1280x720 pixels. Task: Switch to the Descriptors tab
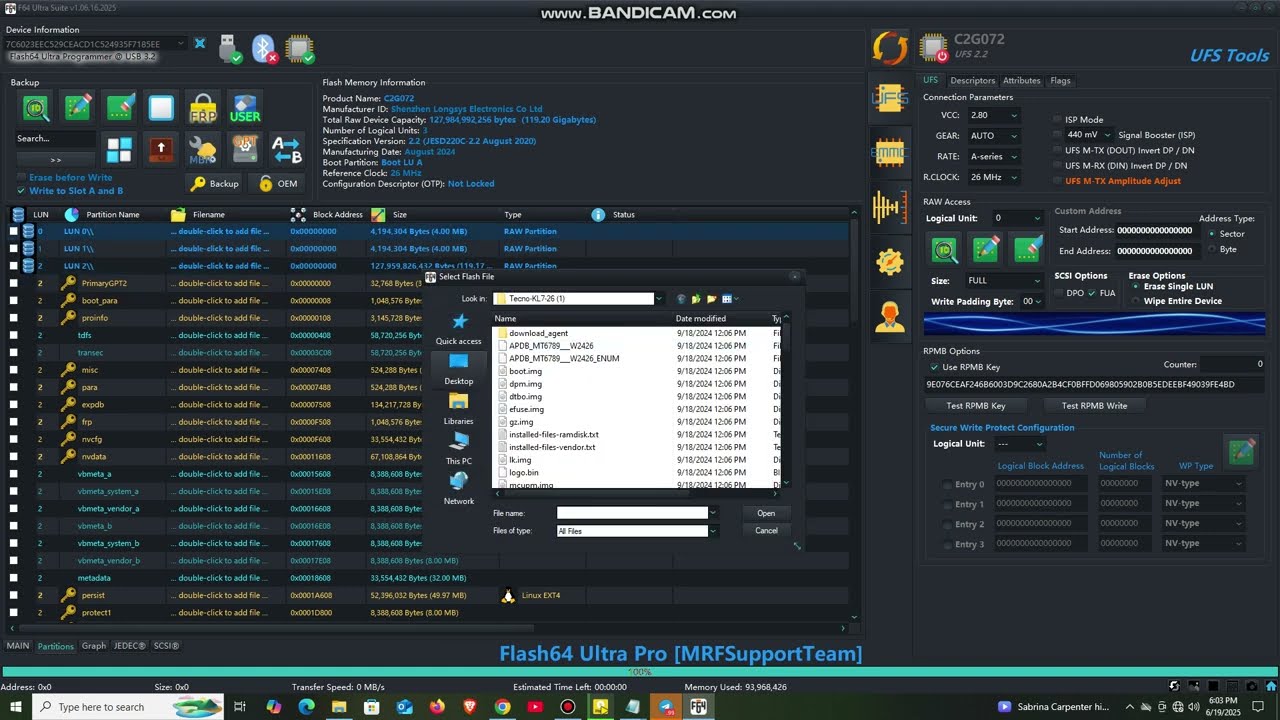972,80
